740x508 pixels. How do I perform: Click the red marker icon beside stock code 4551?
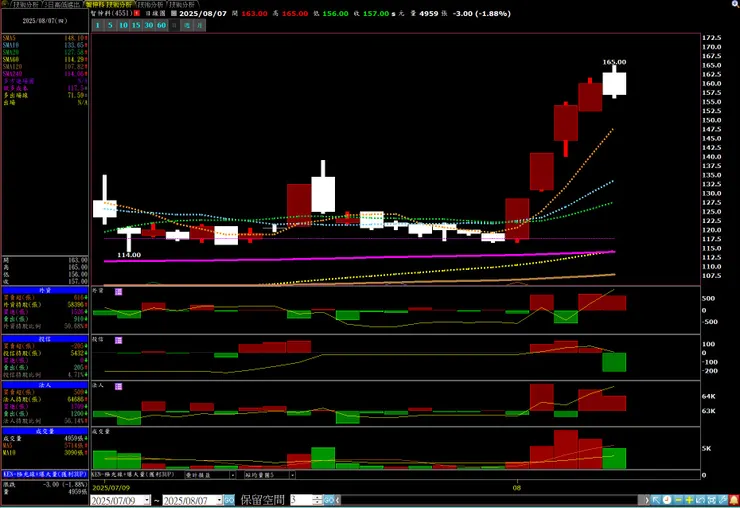(x=136, y=13)
